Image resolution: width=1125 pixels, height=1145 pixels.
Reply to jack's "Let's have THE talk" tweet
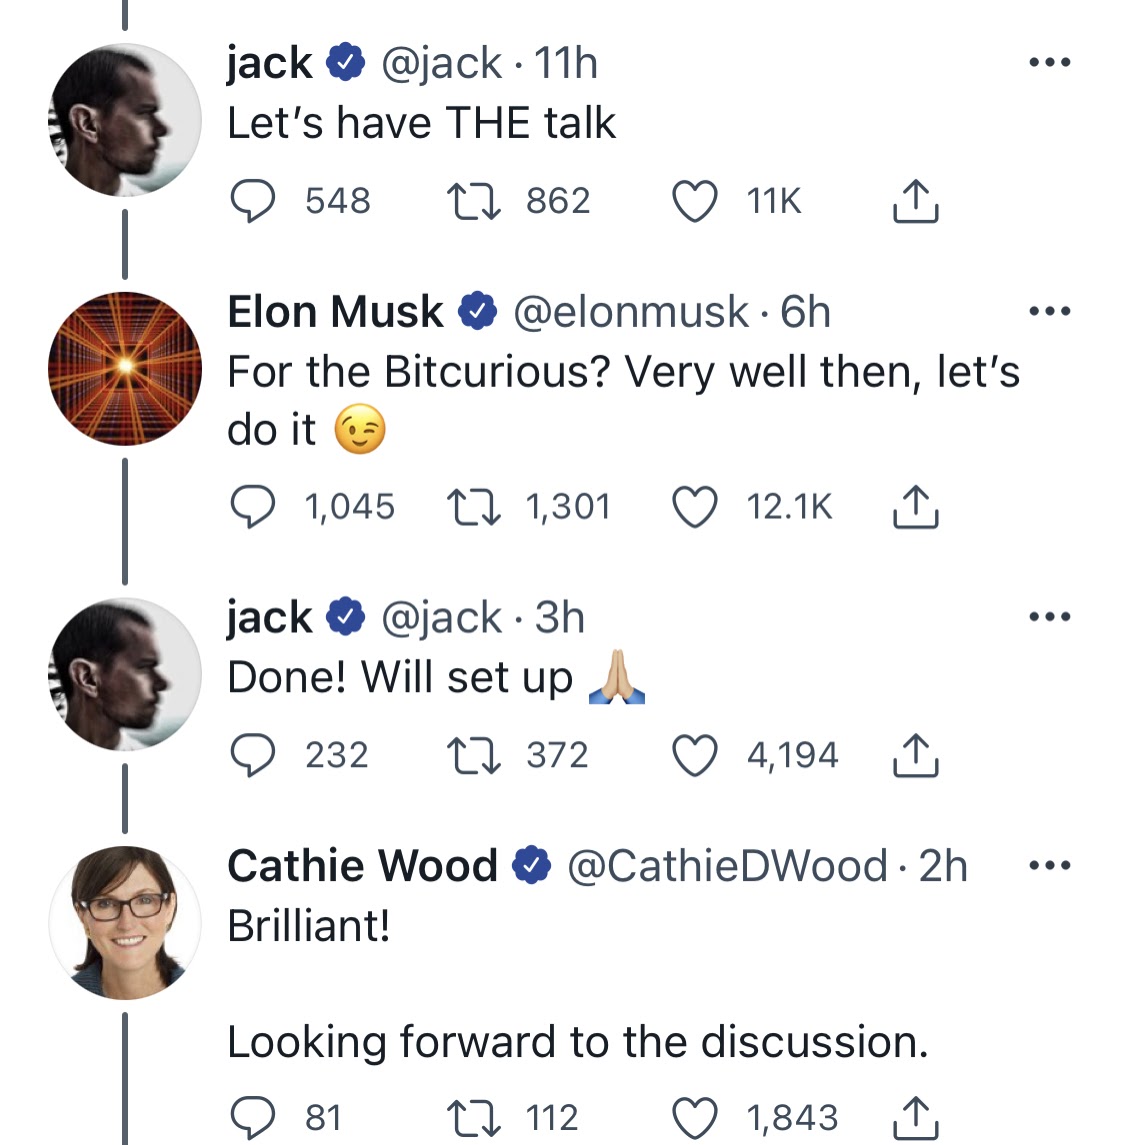(x=253, y=201)
